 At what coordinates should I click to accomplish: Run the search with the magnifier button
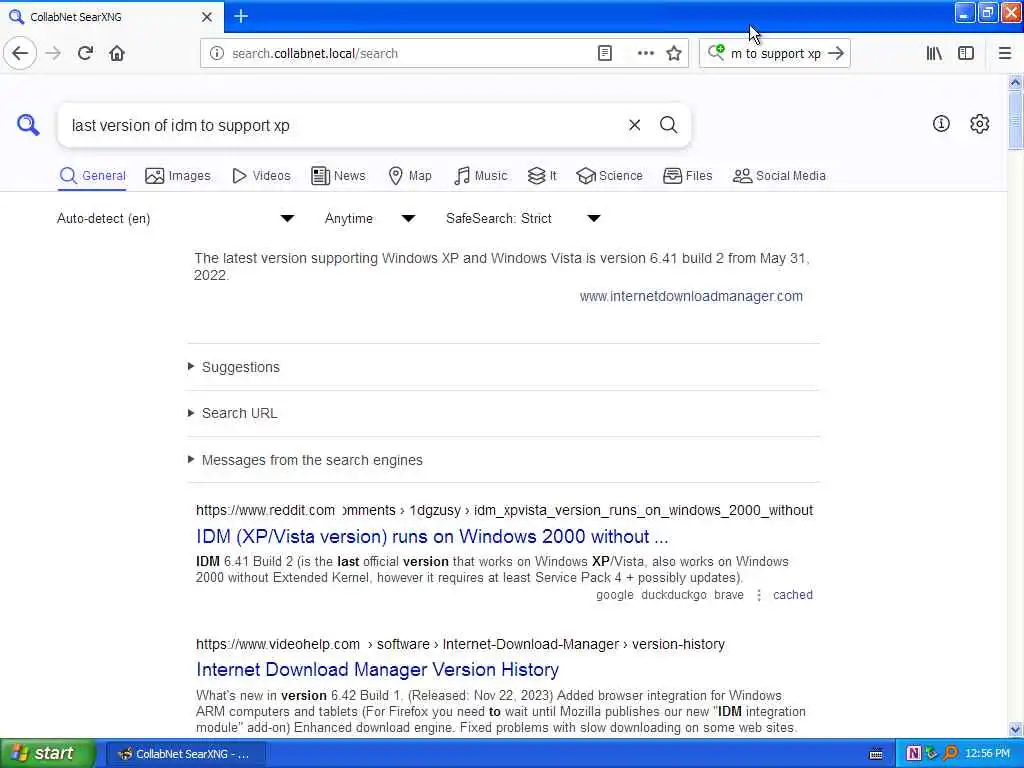tap(668, 125)
